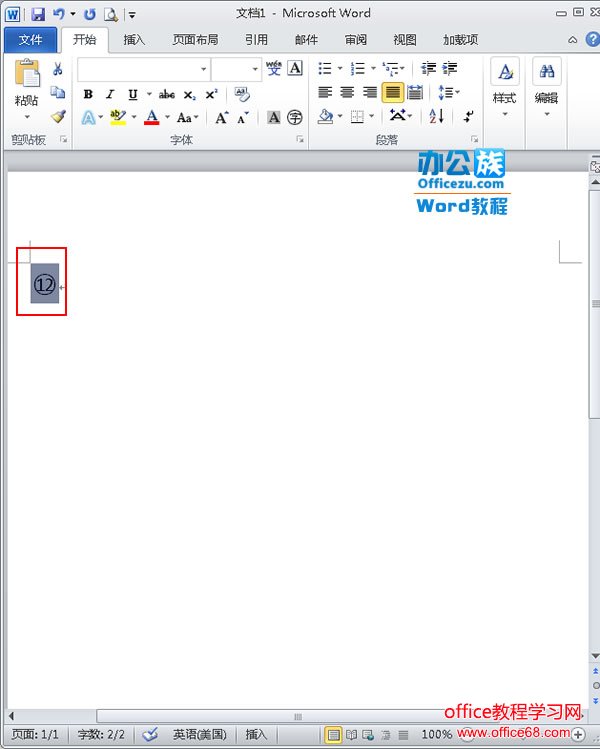
Task: Click the Redo/Repeat icon
Action: click(90, 14)
